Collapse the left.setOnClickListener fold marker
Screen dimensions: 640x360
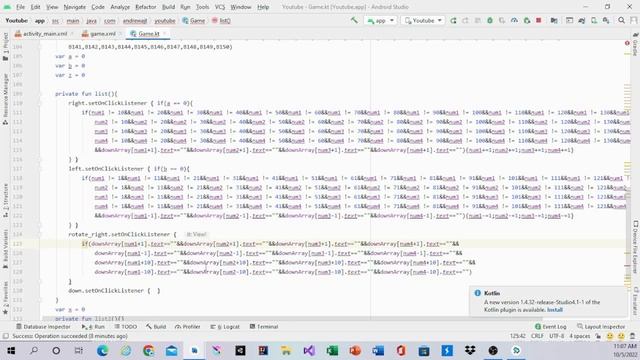tap(40, 169)
